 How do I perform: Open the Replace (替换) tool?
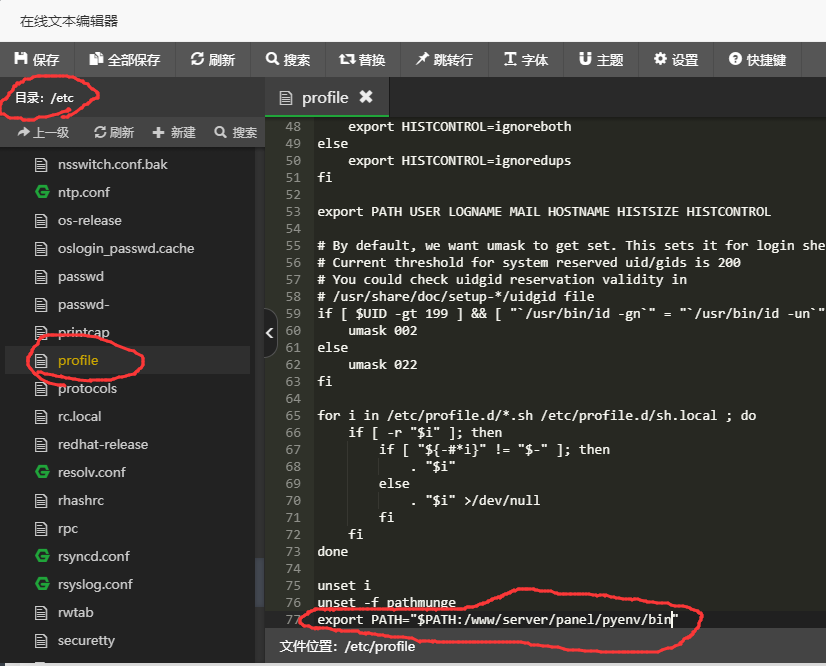tap(362, 60)
